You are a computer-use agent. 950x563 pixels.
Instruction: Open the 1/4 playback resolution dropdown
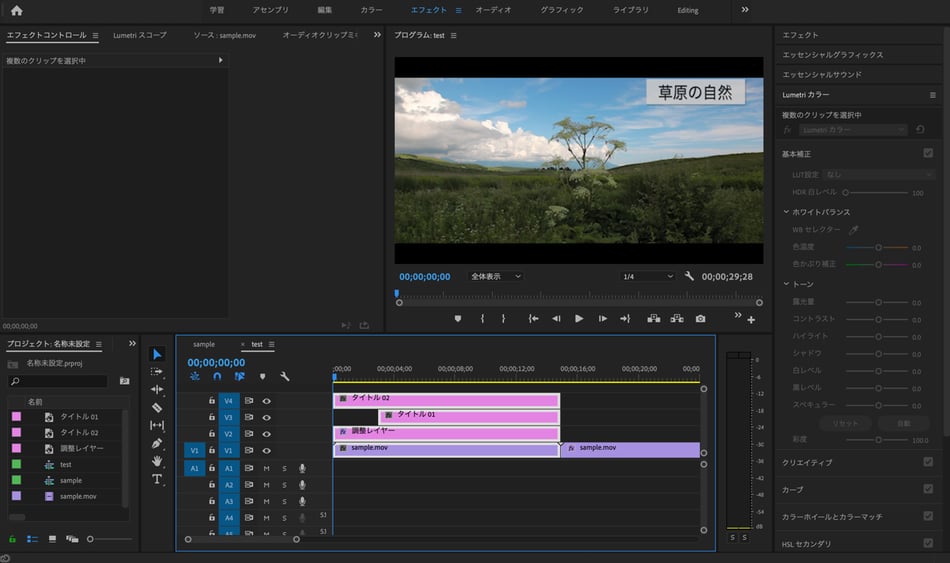tap(647, 276)
